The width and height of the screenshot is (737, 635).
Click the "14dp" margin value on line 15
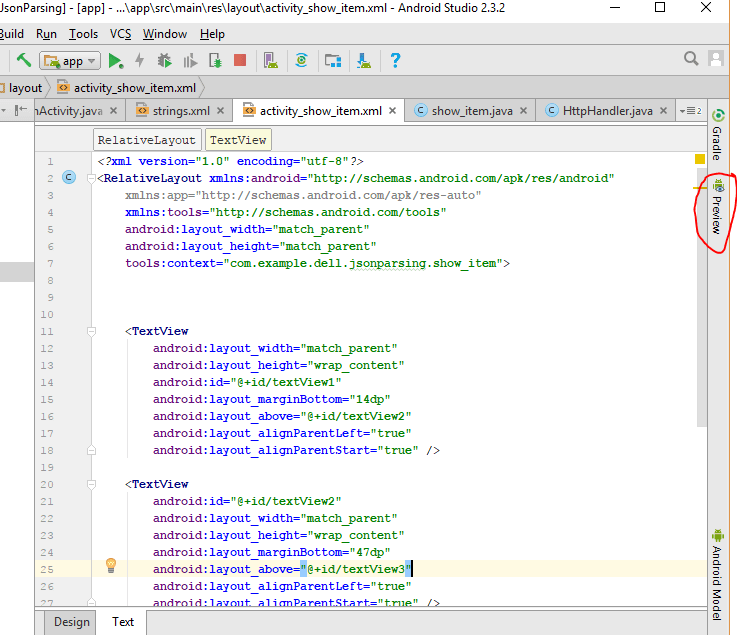pos(370,400)
